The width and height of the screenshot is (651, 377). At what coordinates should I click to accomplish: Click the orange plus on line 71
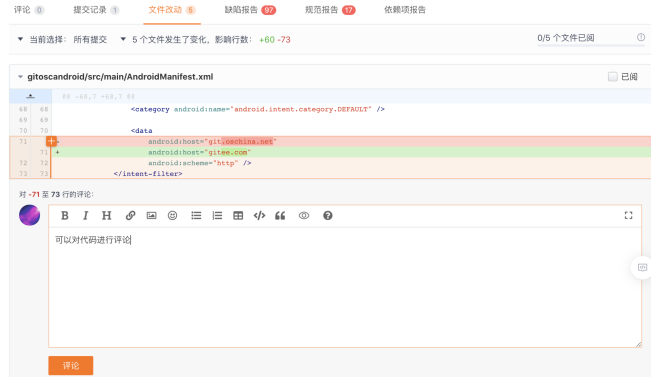51,141
